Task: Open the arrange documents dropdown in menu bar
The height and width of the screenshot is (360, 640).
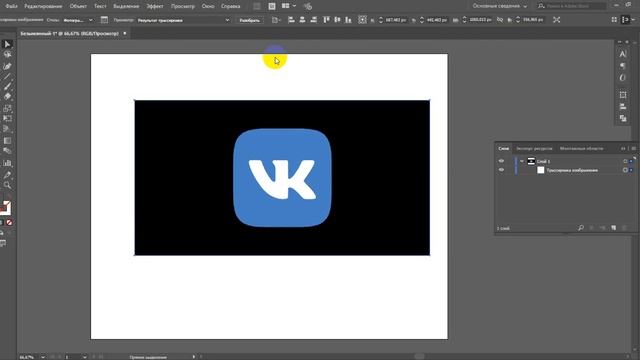Action: pyautogui.click(x=289, y=6)
